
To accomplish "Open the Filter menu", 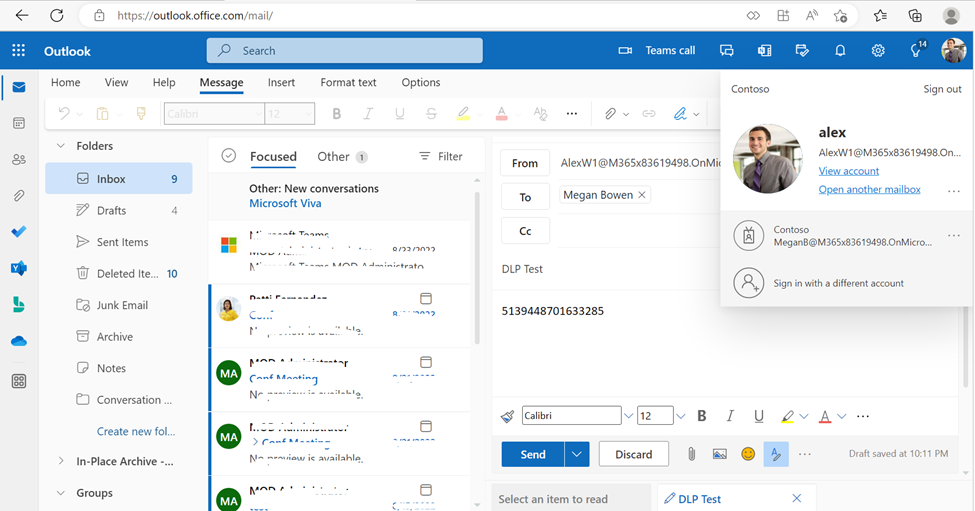I will (440, 156).
